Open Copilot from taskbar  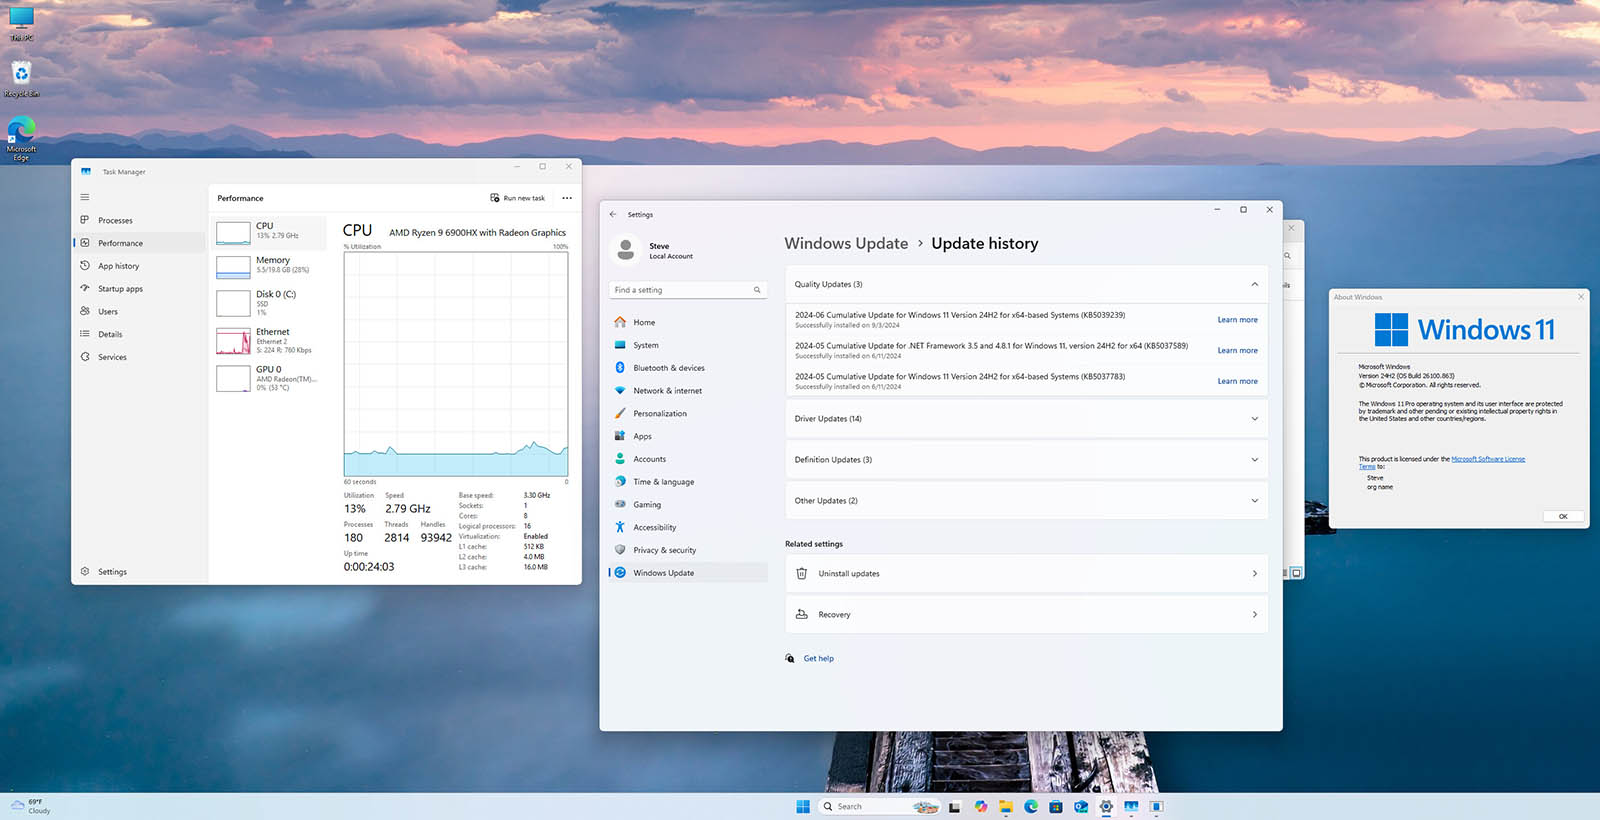(x=981, y=807)
